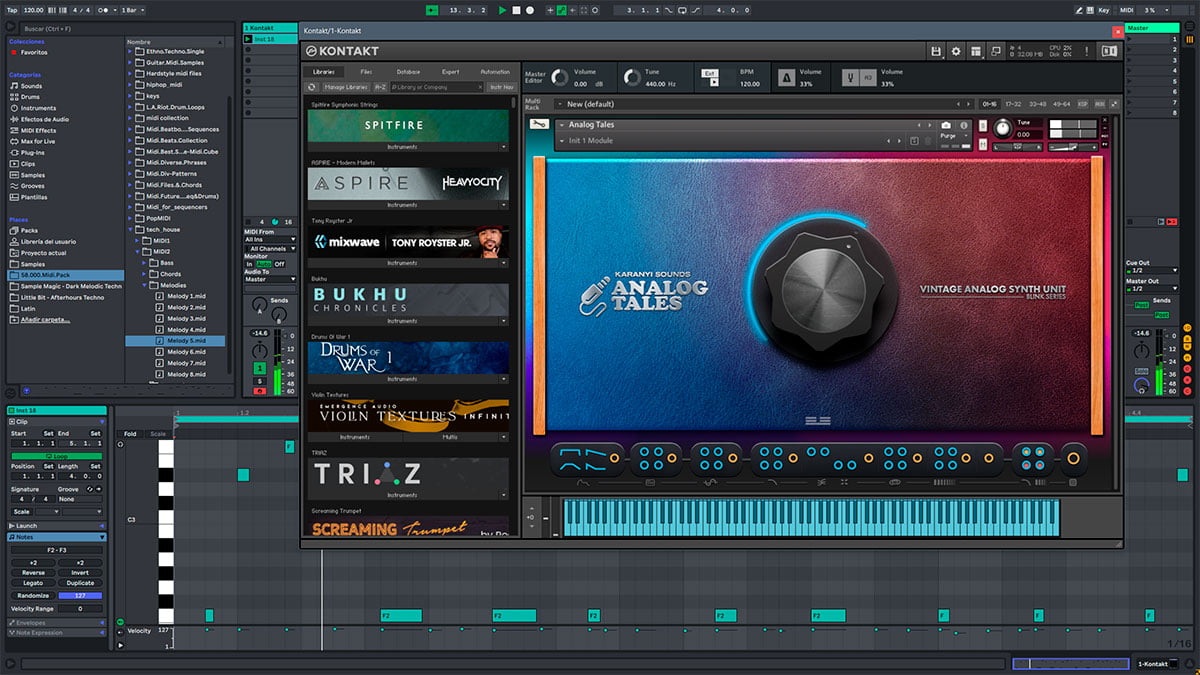This screenshot has height=675, width=1200.
Task: Switch to Kontakt Files tab
Action: (366, 72)
